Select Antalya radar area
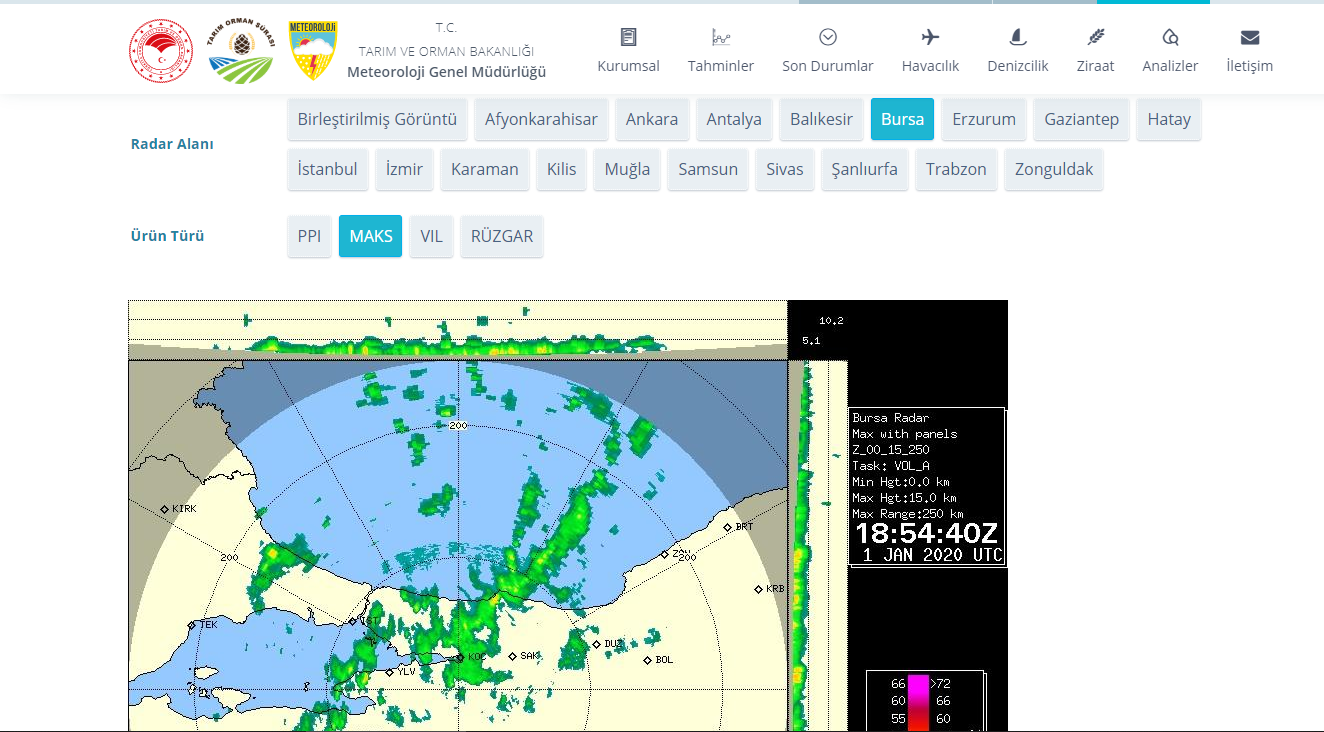 pyautogui.click(x=734, y=119)
